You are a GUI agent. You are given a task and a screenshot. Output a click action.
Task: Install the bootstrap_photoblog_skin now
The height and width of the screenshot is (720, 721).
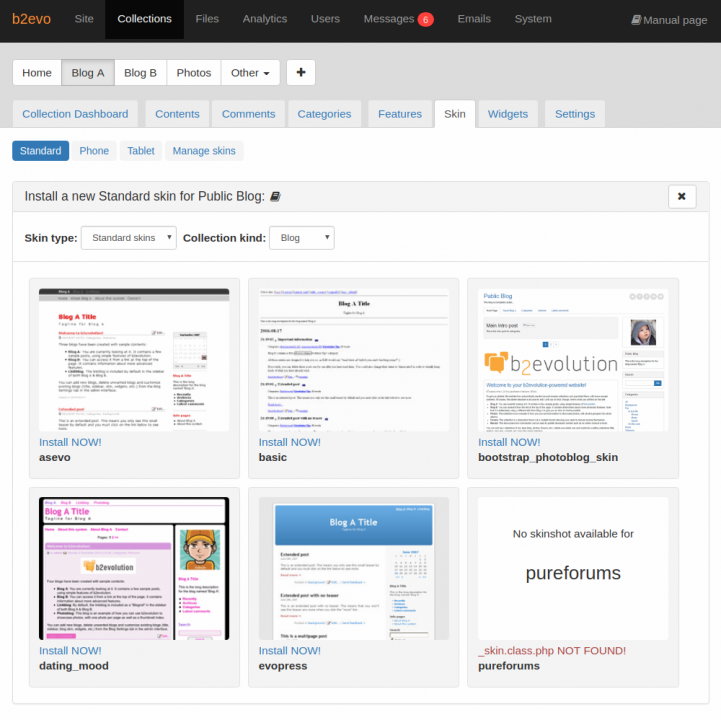click(509, 442)
